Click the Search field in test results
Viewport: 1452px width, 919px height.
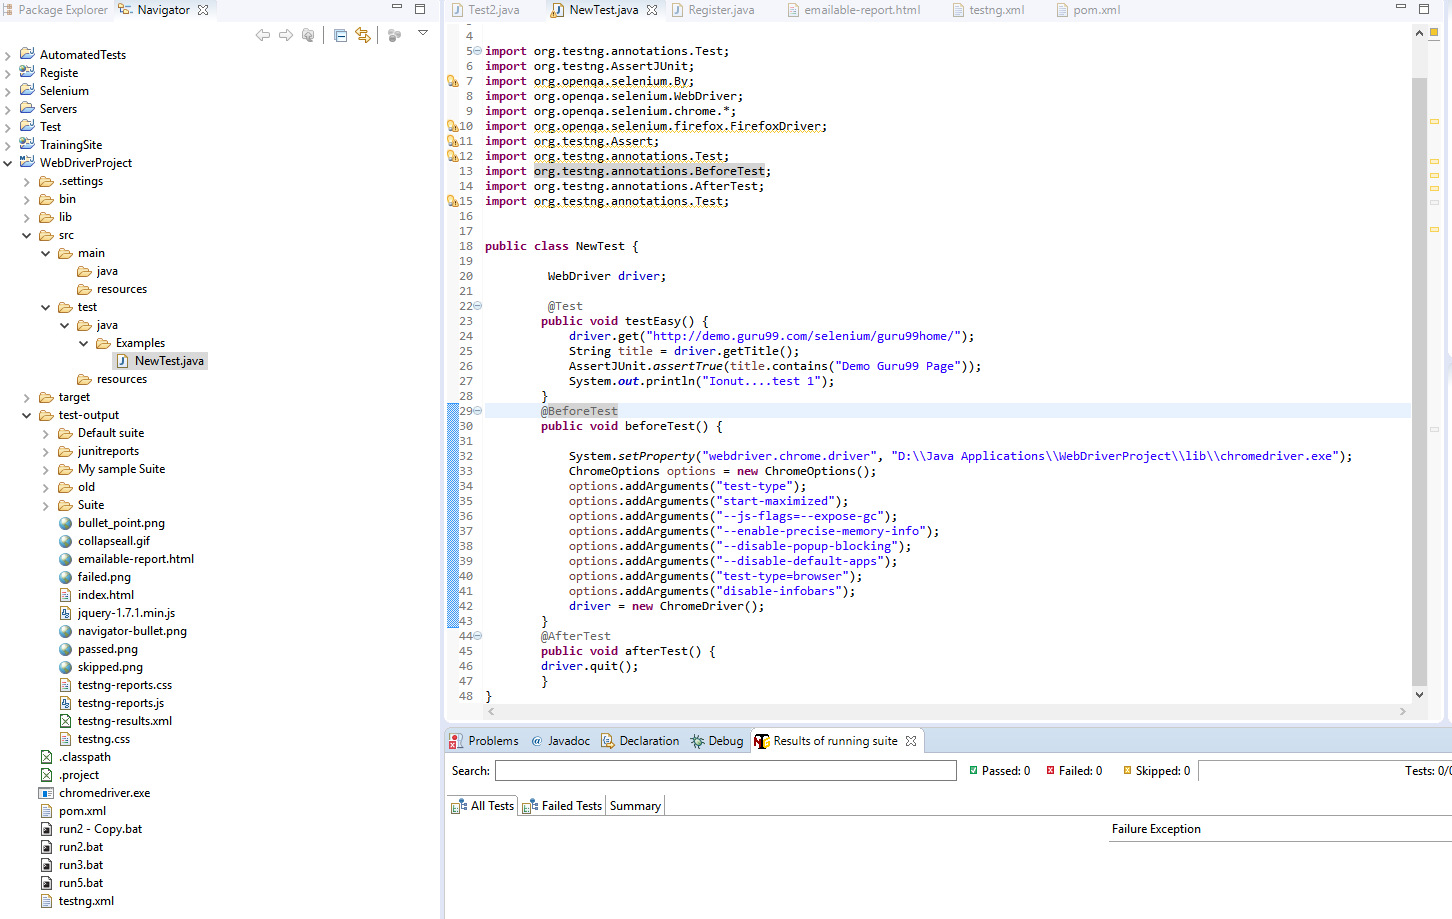pos(726,771)
